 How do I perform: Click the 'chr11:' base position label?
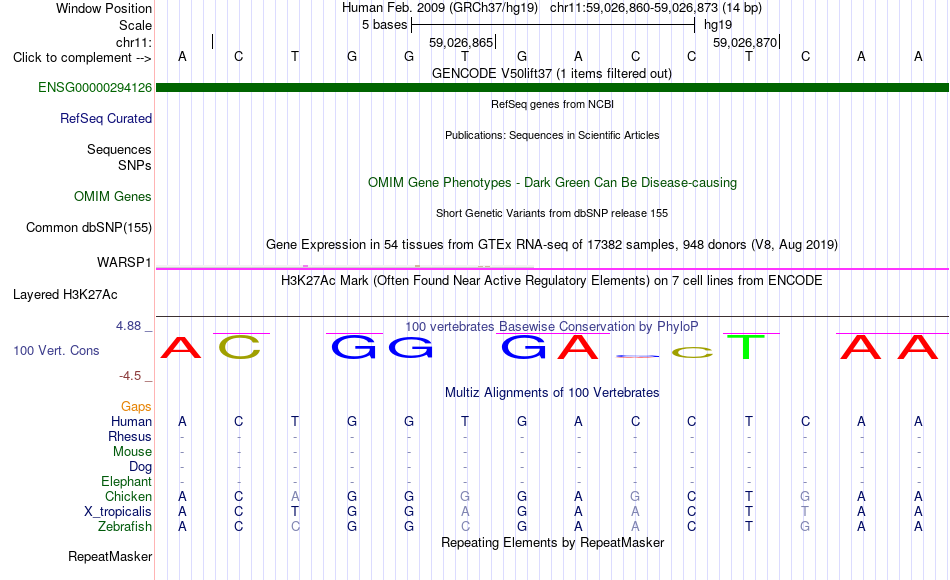[134, 42]
